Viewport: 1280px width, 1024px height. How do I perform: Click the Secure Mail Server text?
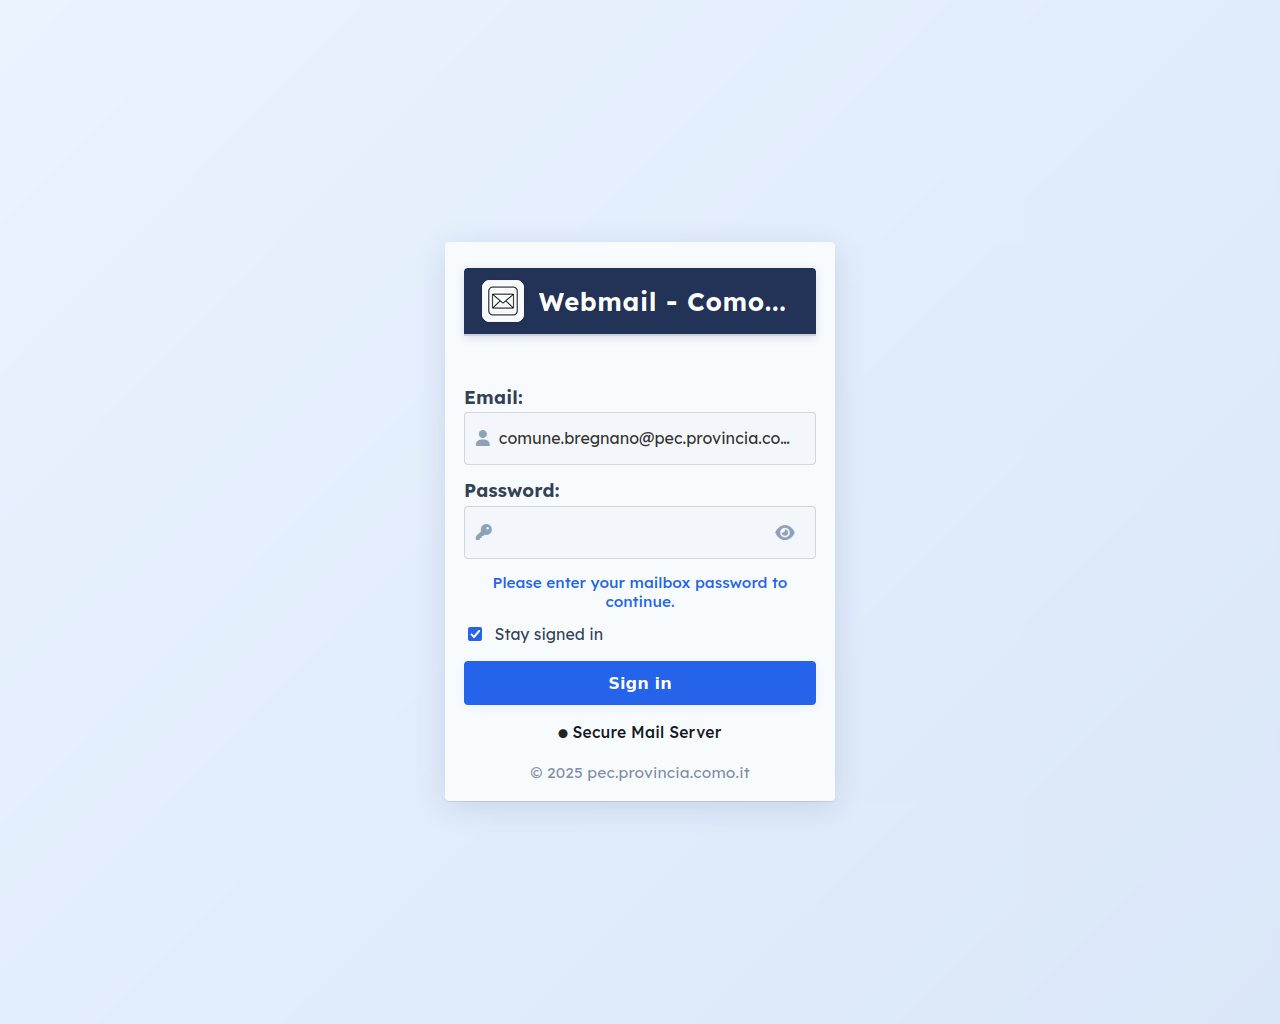(647, 732)
